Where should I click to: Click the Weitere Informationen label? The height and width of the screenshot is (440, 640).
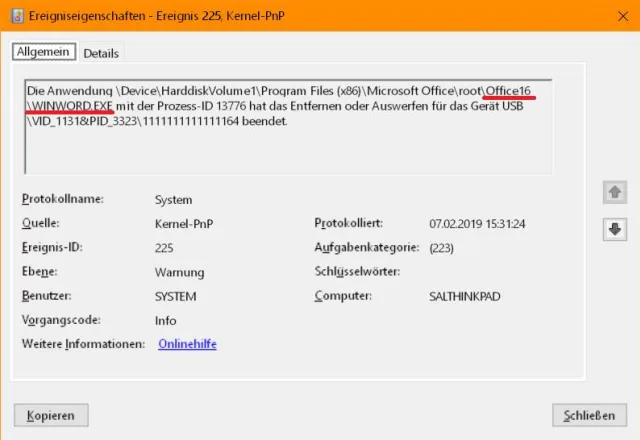tap(84, 344)
